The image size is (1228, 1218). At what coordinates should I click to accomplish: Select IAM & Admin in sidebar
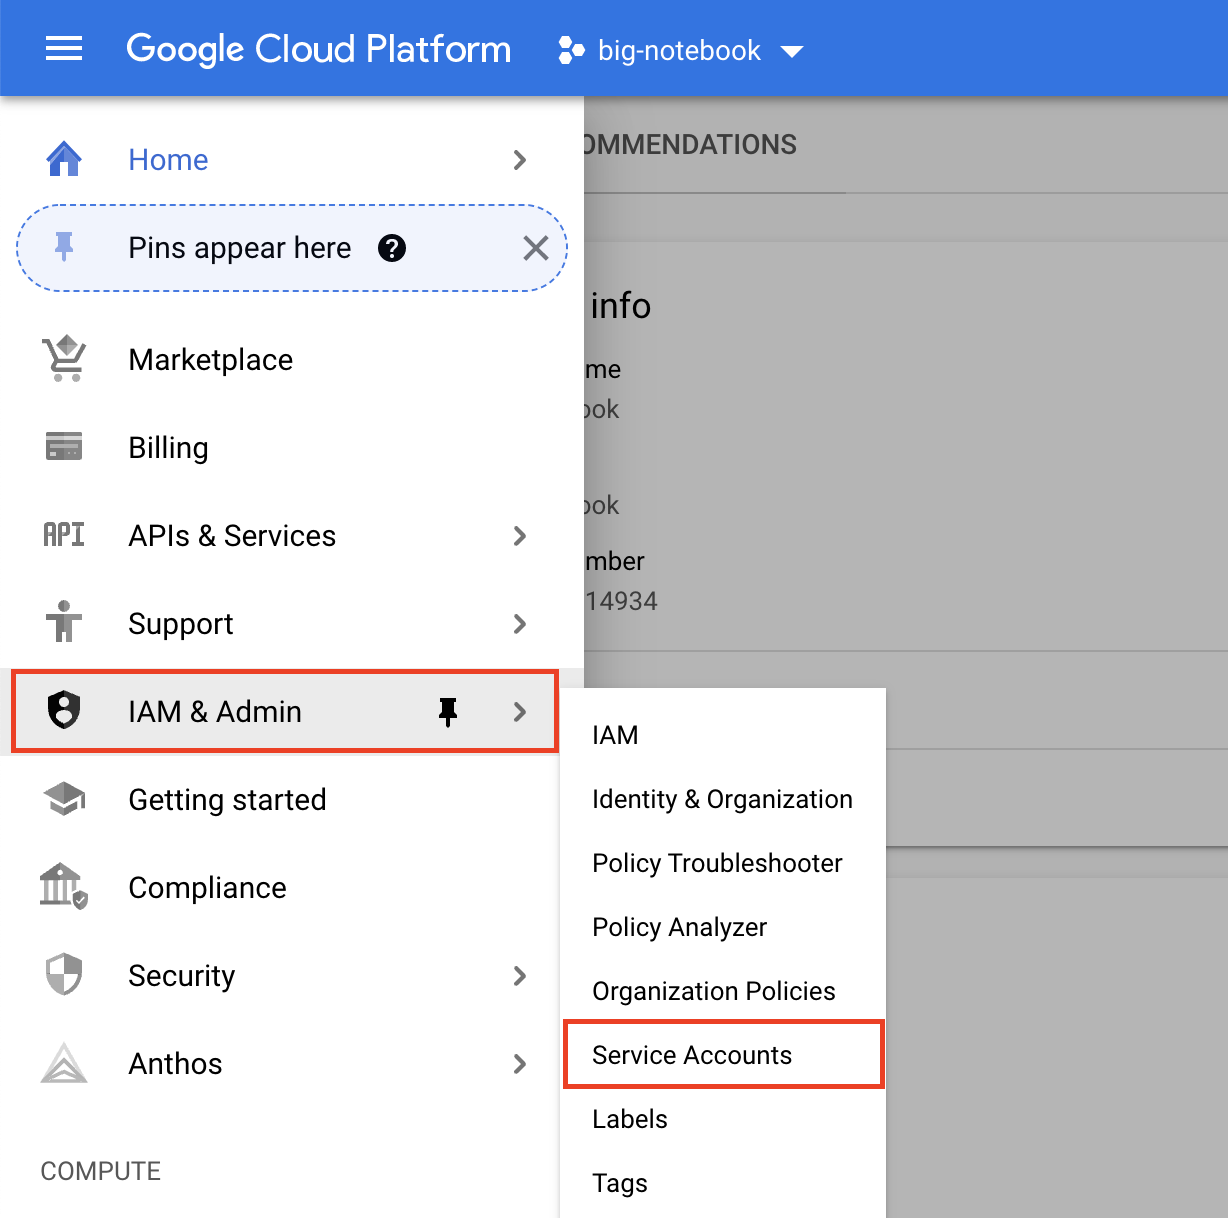[x=215, y=712]
